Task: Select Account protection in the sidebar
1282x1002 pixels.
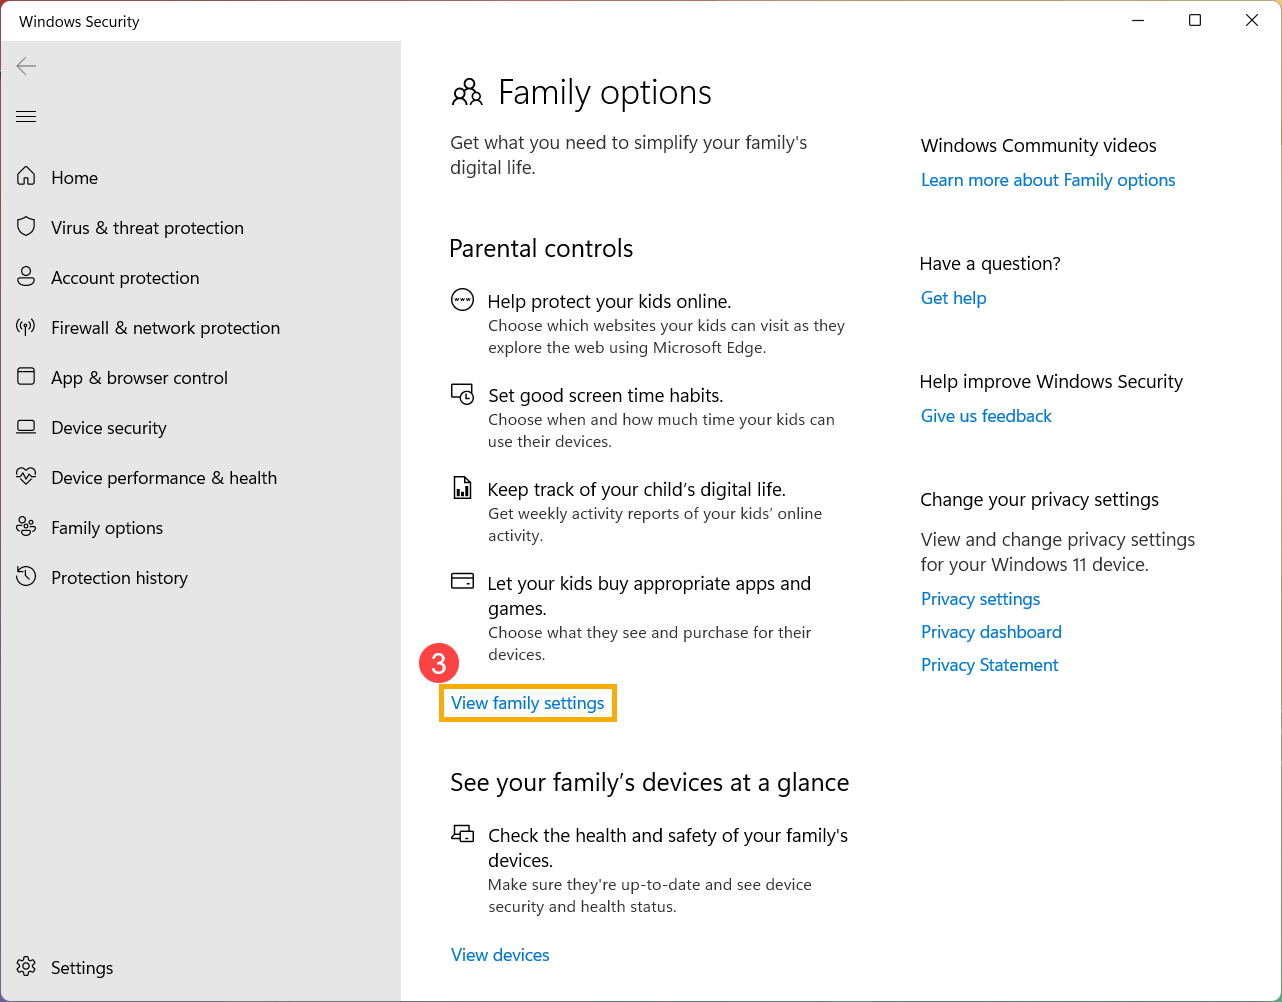Action: tap(200, 277)
